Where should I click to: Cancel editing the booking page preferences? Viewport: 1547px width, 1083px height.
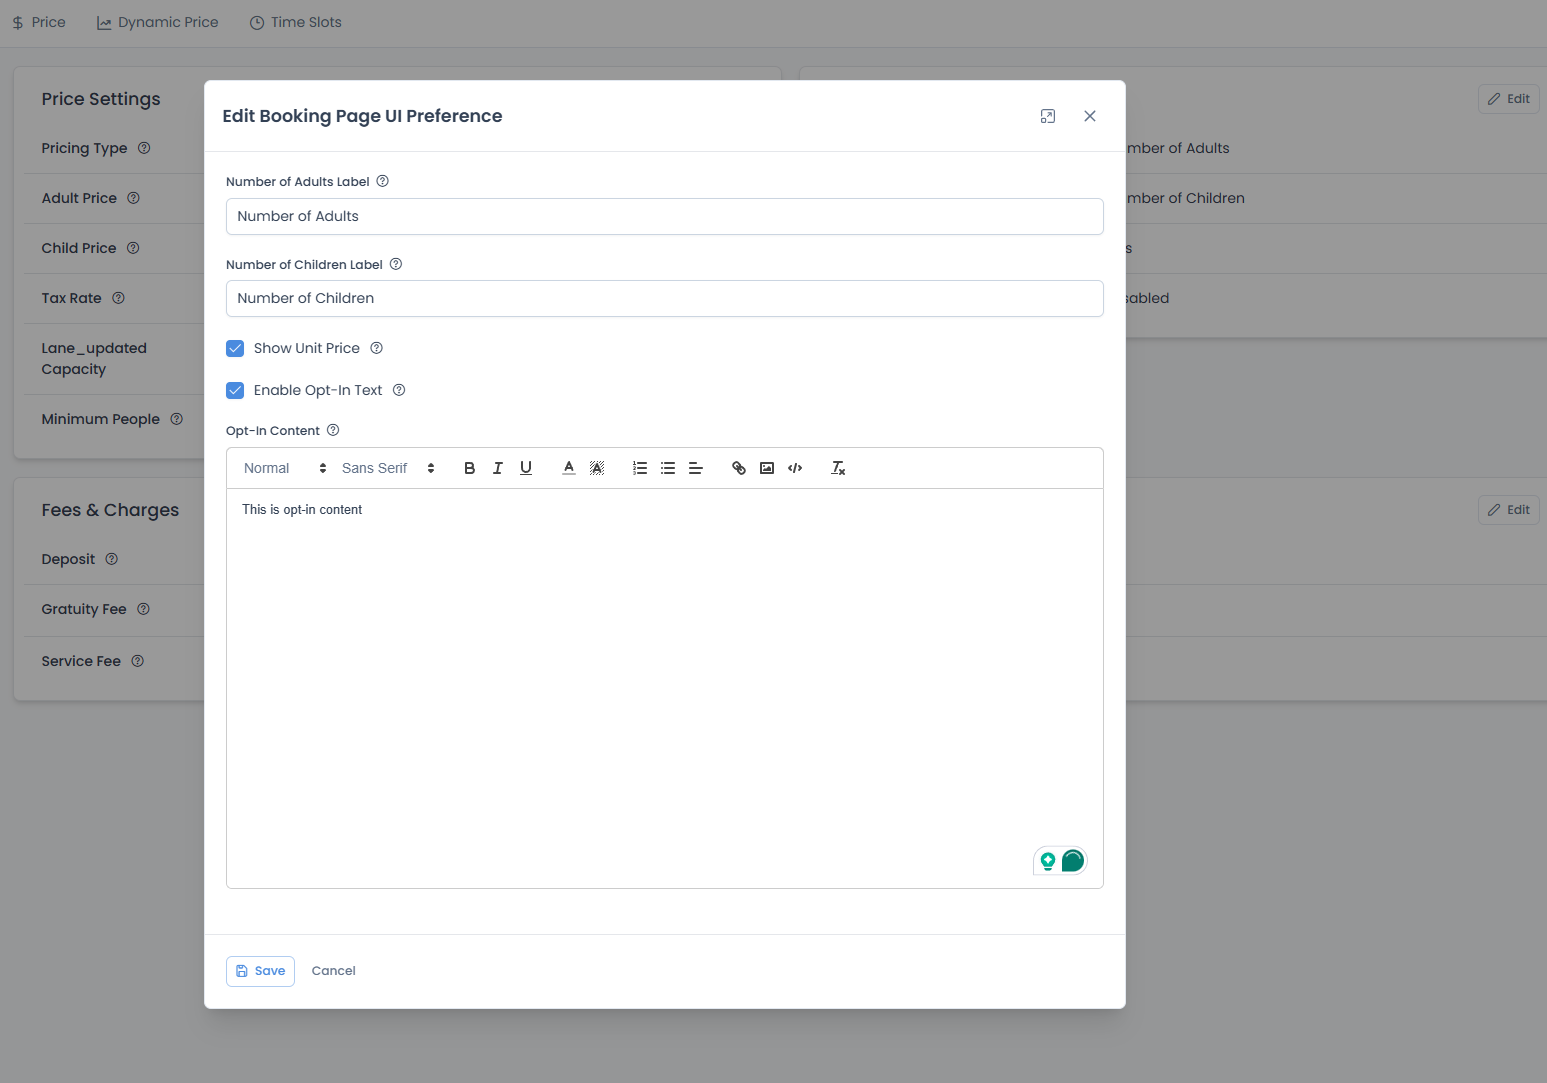334,971
